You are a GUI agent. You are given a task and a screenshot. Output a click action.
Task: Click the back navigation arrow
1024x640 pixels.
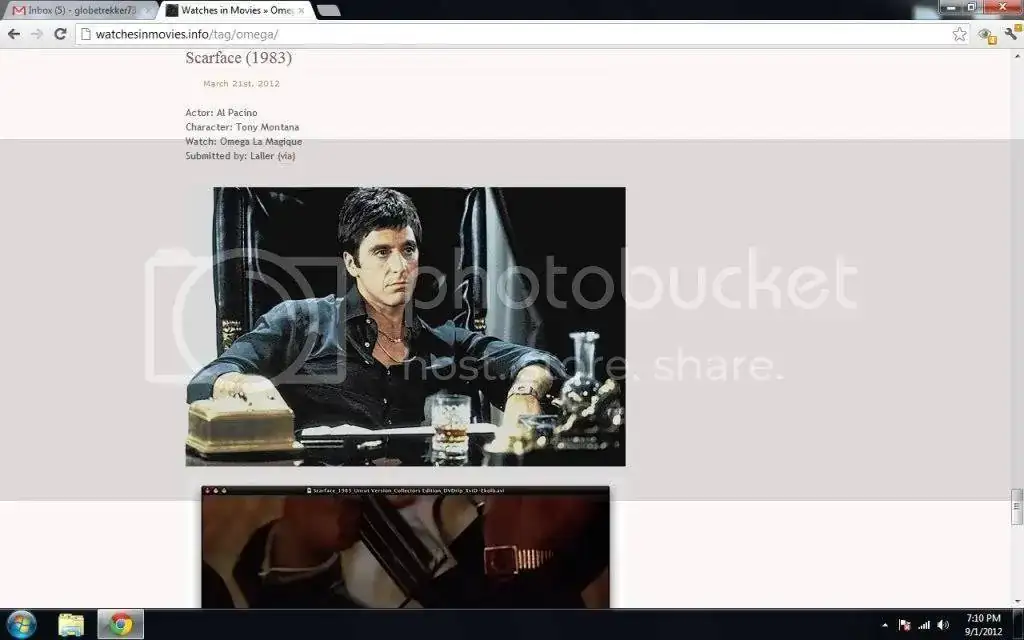click(13, 33)
